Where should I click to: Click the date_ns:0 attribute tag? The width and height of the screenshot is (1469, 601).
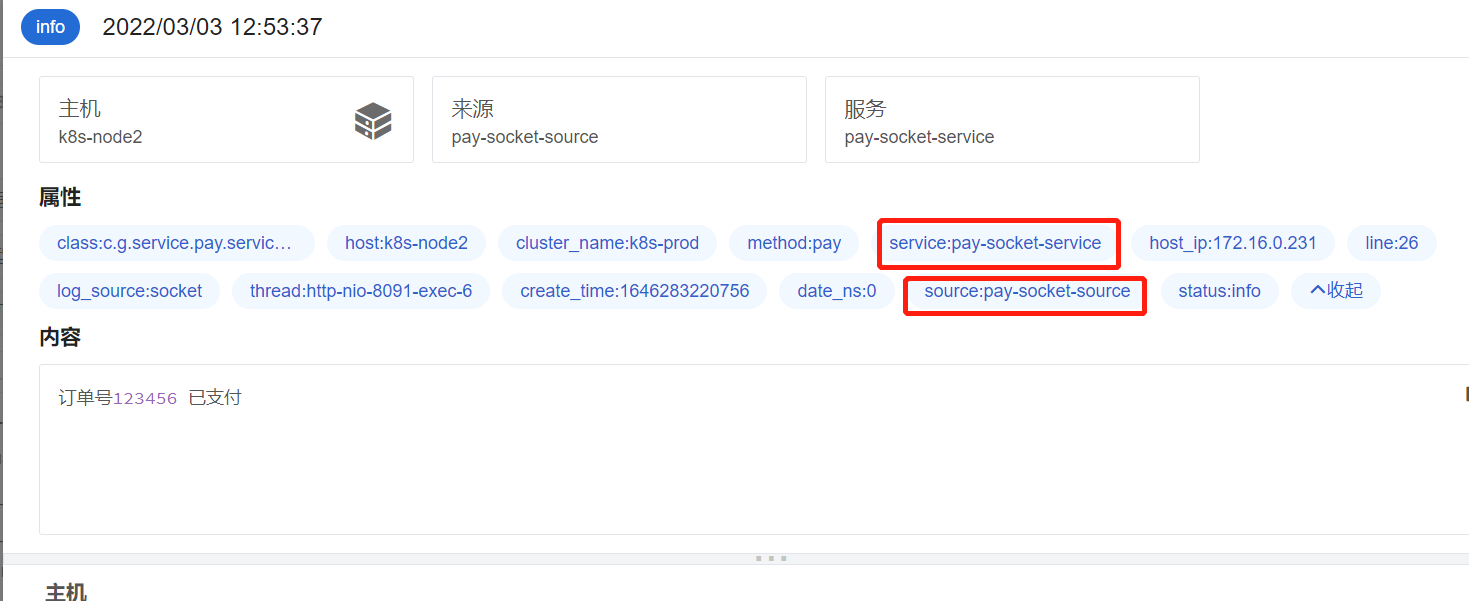(837, 291)
